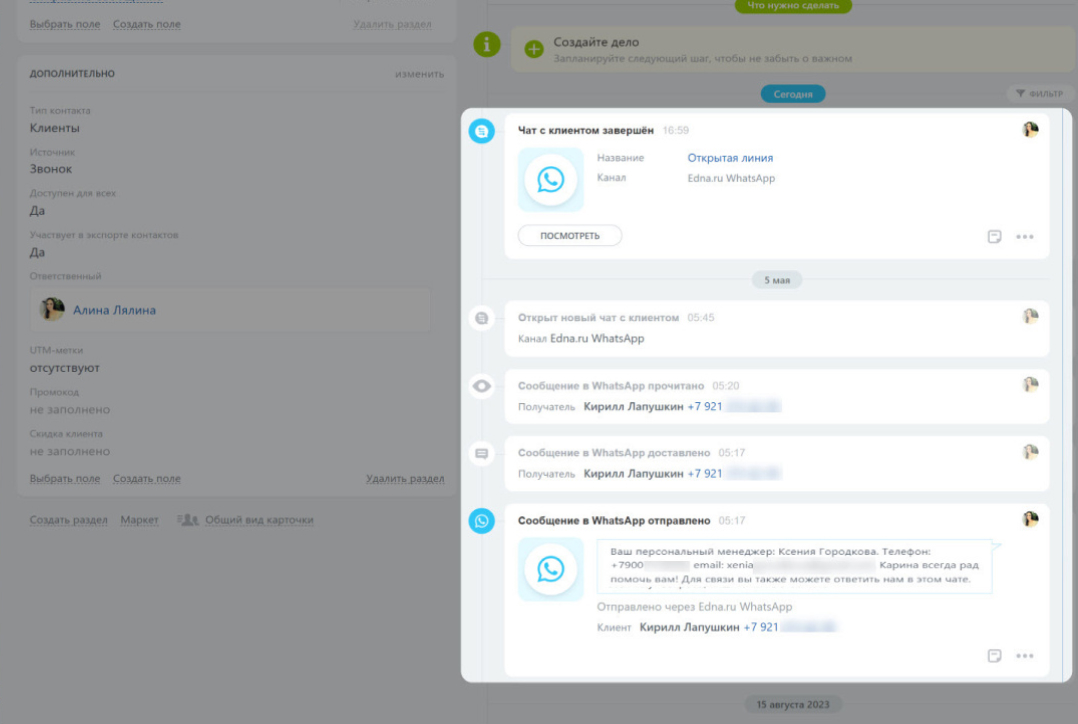Image resolution: width=1078 pixels, height=724 pixels.
Task: Open the three-dots menu in the sent message card
Action: tap(1024, 656)
